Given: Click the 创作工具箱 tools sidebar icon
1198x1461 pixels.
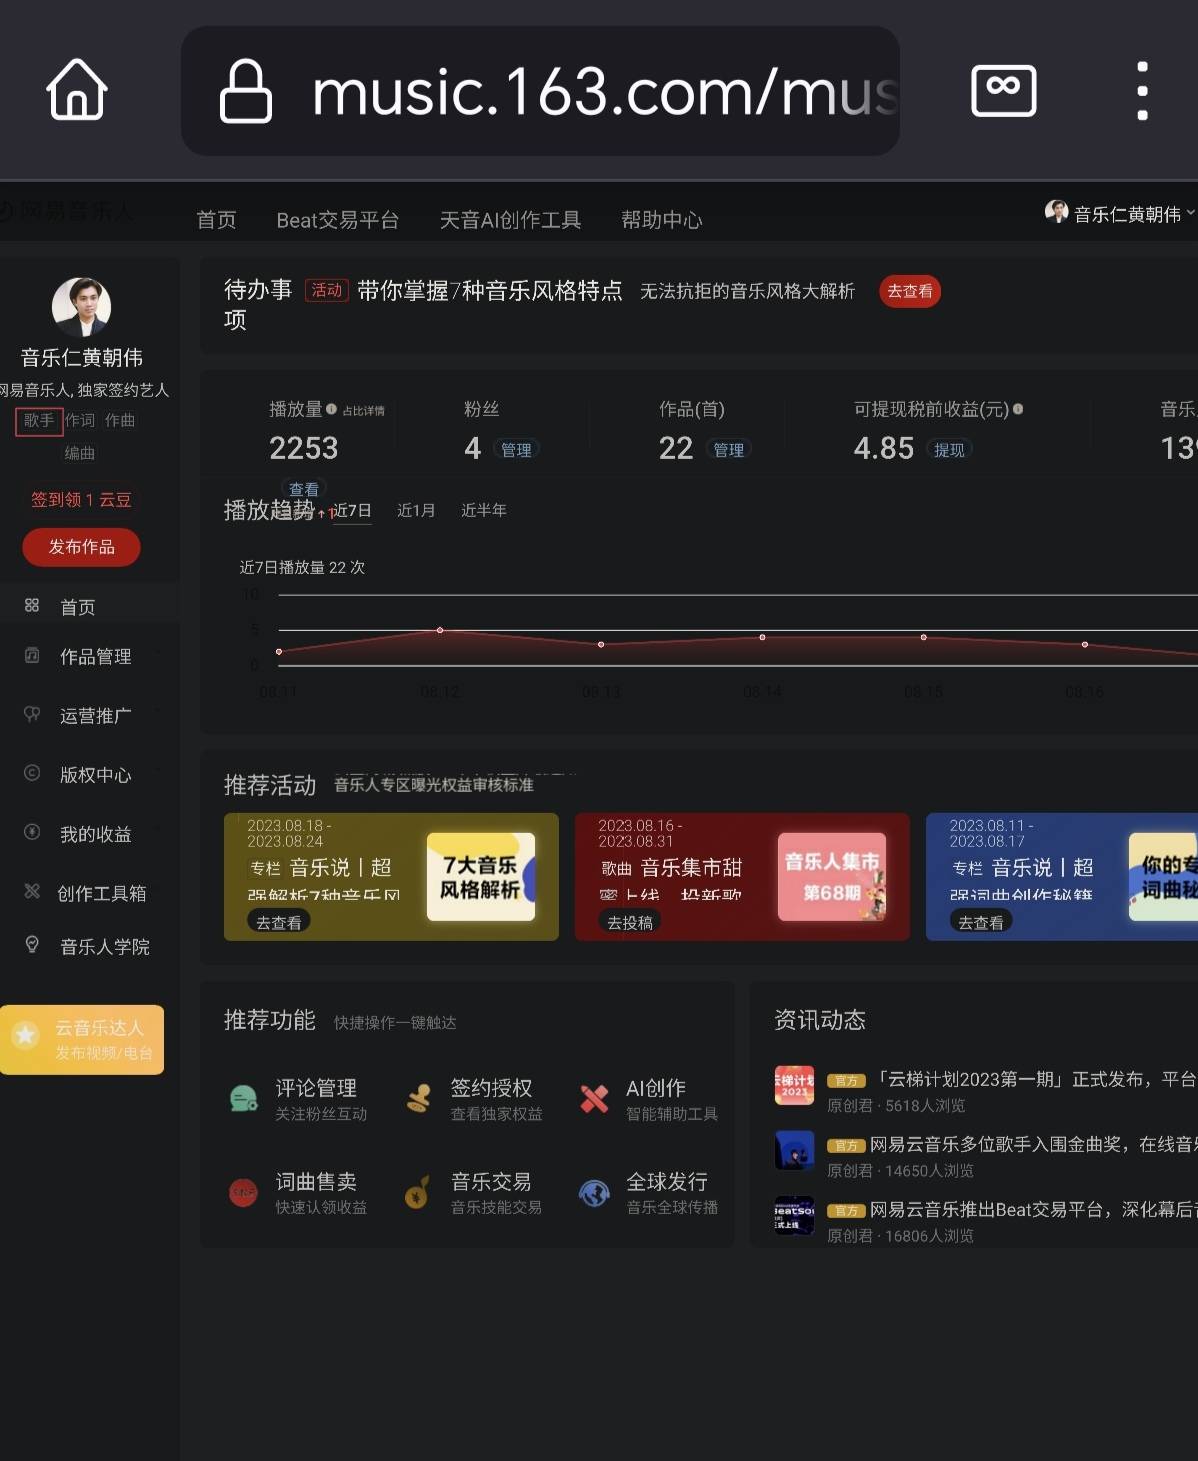Looking at the screenshot, I should [x=32, y=893].
